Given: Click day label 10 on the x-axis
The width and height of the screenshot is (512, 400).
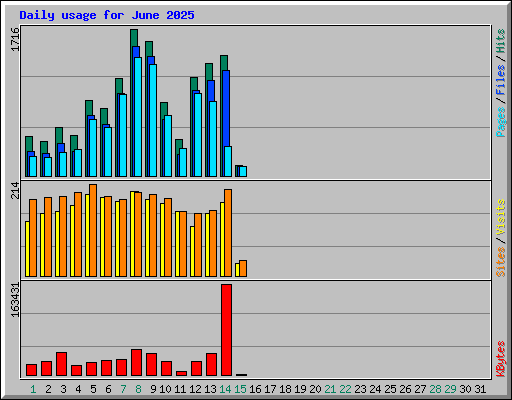Looking at the screenshot, I should pos(165,389).
